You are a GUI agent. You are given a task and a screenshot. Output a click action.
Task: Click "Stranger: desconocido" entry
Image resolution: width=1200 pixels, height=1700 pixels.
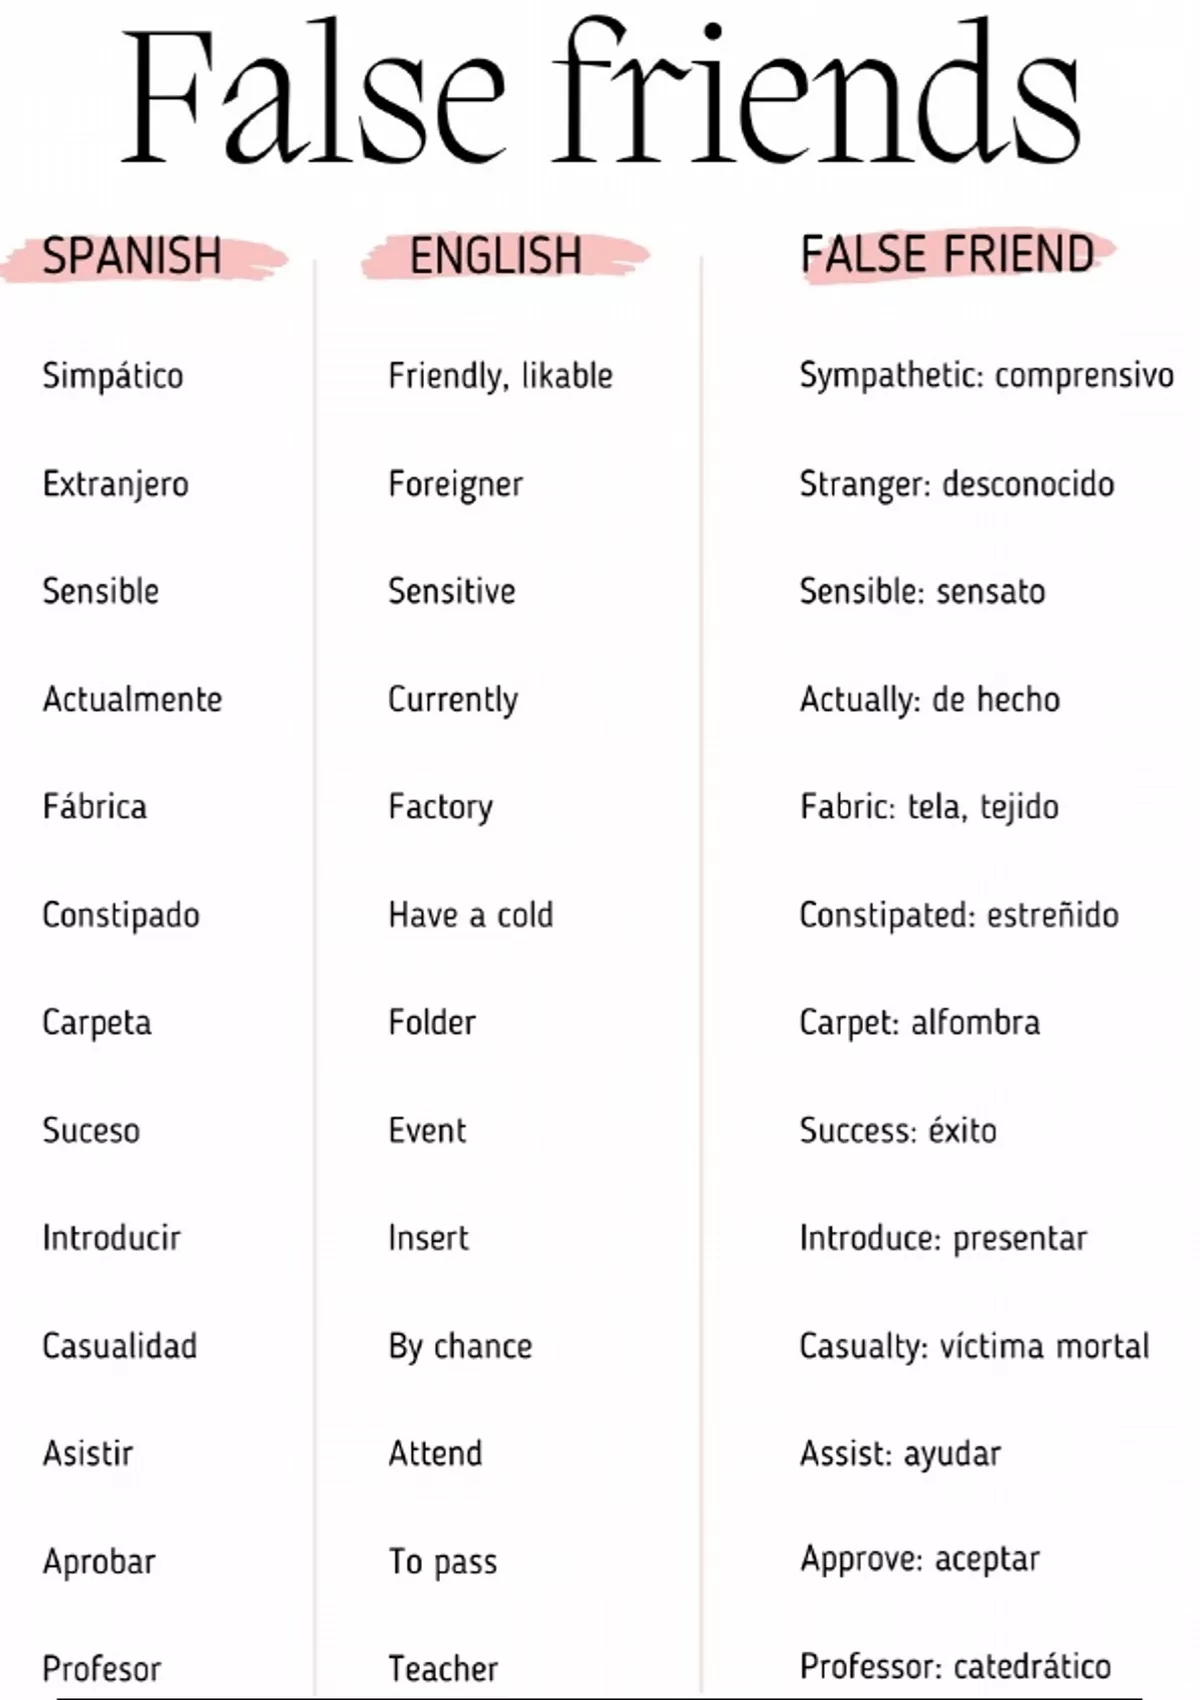click(x=956, y=484)
